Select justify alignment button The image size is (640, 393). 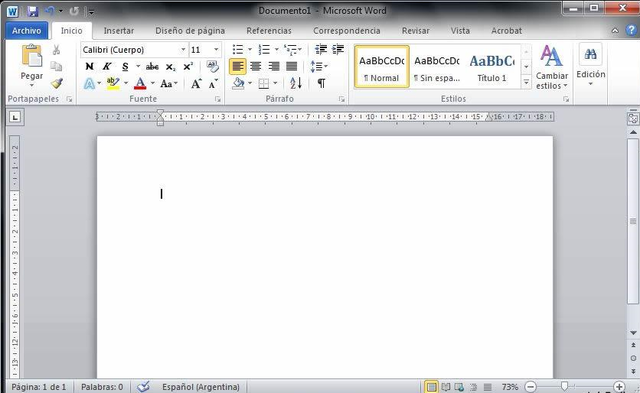[291, 66]
